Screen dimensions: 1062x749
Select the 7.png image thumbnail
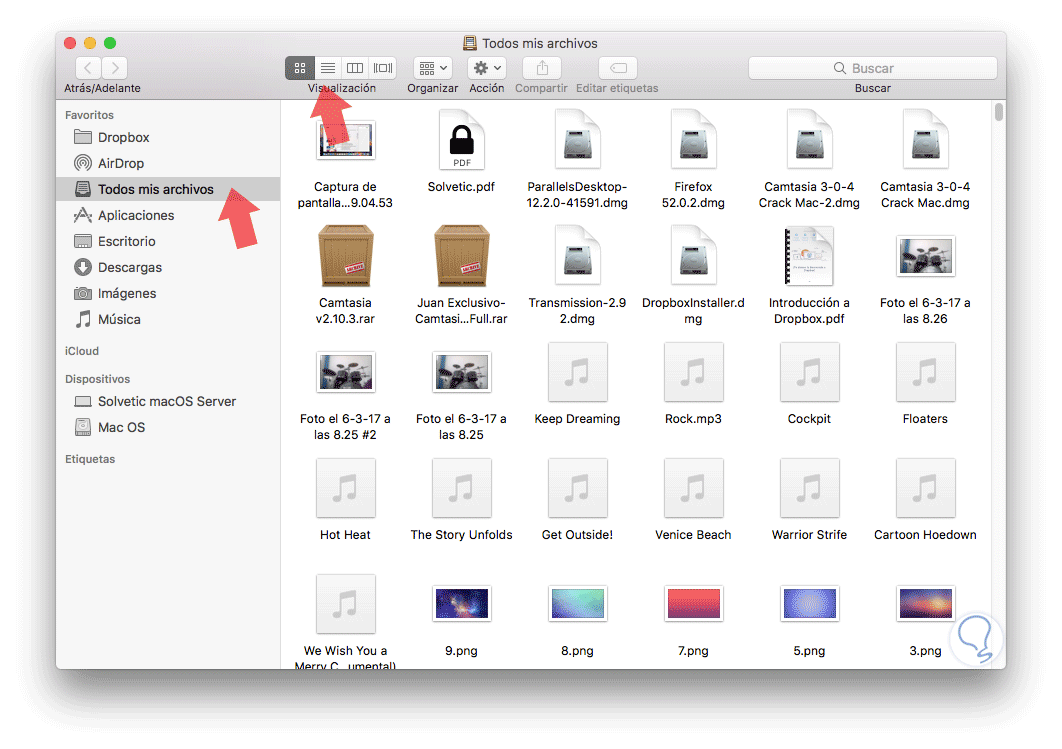click(694, 603)
